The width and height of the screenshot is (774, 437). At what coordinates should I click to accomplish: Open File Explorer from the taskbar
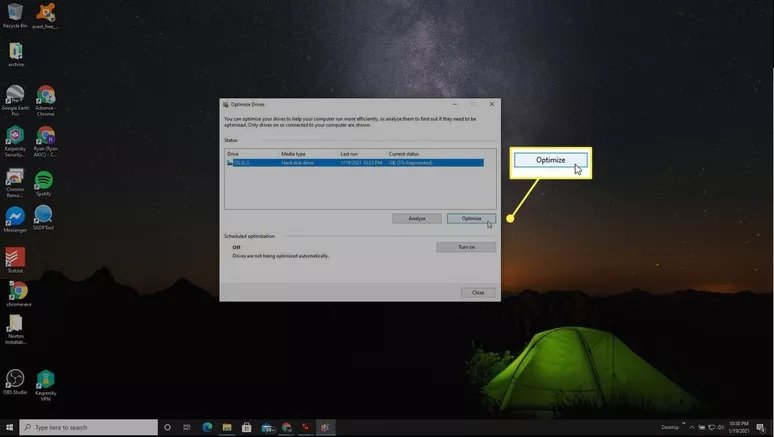(227, 427)
